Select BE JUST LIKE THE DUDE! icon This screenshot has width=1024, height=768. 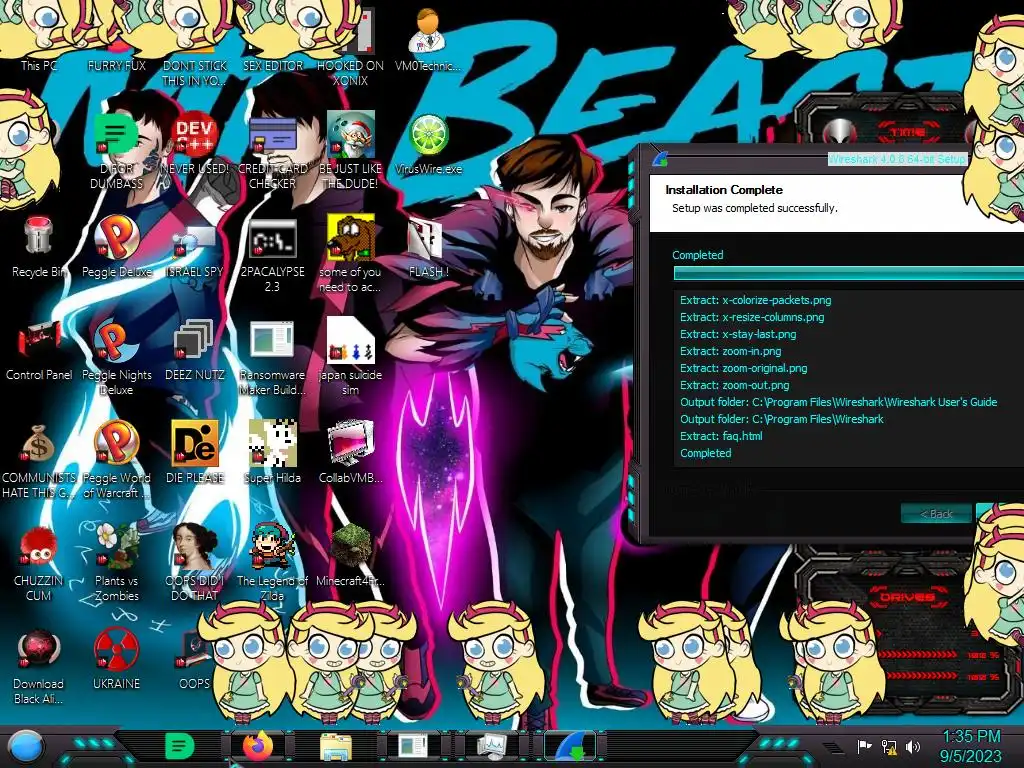tap(350, 150)
